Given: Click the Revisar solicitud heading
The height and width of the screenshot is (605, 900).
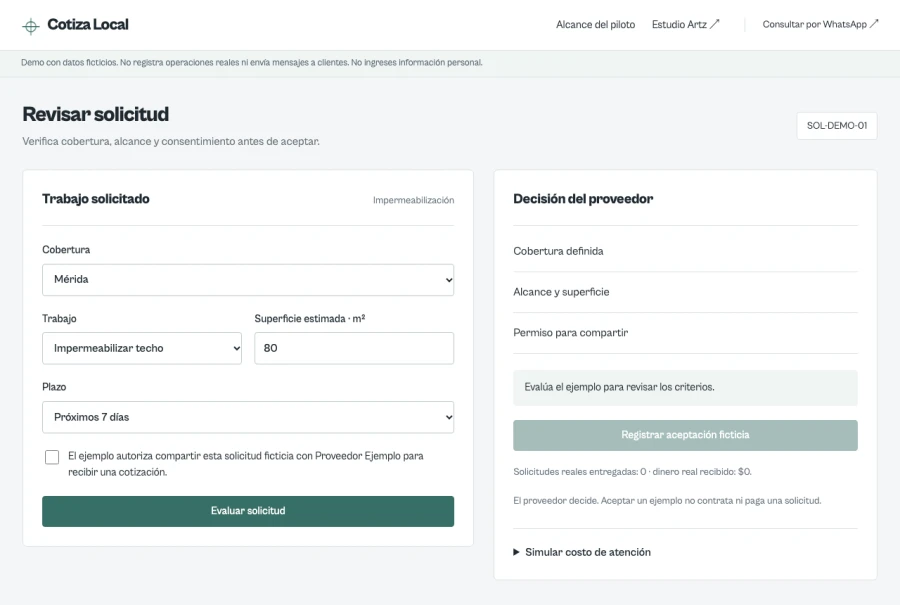Looking at the screenshot, I should coord(96,114).
